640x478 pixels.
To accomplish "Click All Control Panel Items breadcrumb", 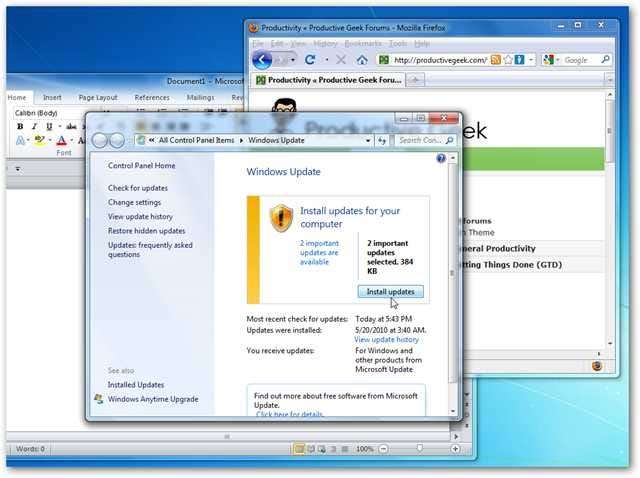I will coord(196,140).
